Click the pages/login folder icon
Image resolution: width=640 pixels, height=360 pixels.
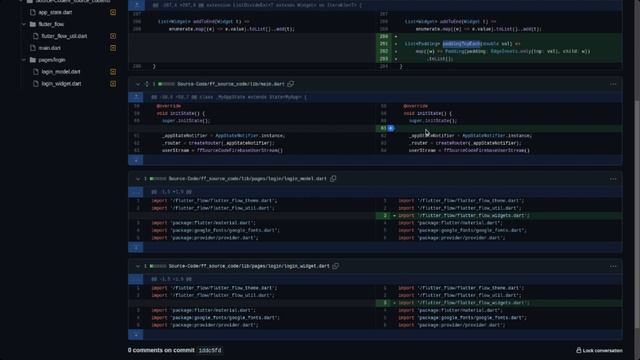pyautogui.click(x=33, y=60)
